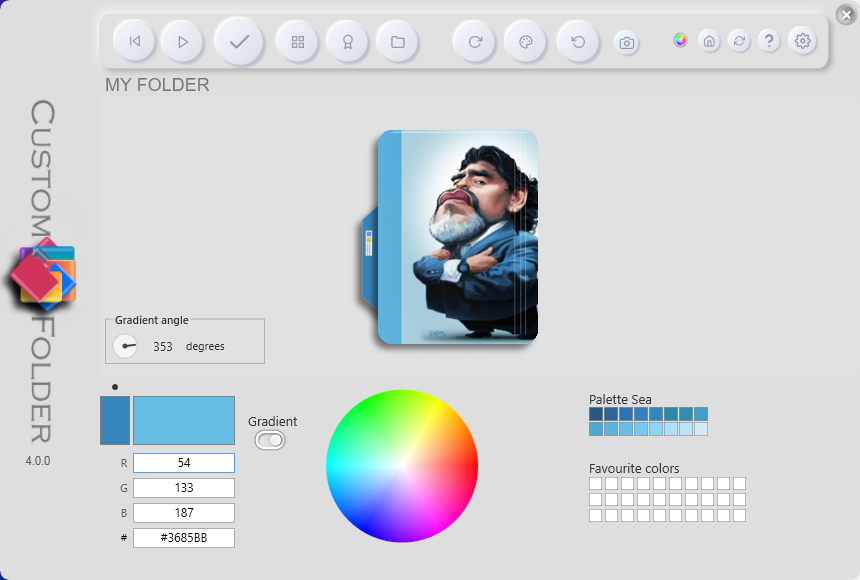This screenshot has height=580, width=860.
Task: Pick the last swatch in Palette Sea top row
Action: pos(701,414)
